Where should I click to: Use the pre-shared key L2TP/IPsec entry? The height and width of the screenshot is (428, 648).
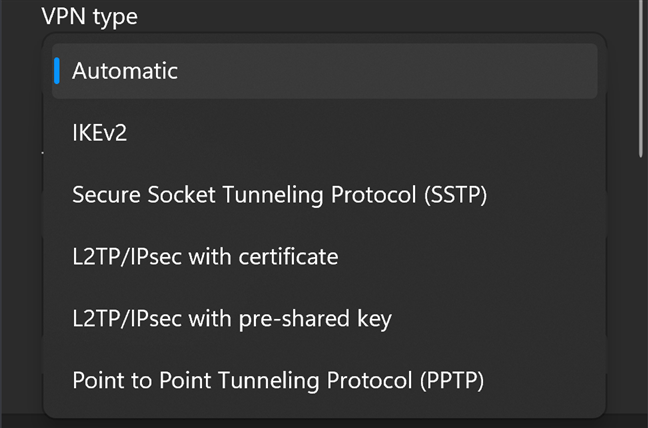pyautogui.click(x=324, y=319)
